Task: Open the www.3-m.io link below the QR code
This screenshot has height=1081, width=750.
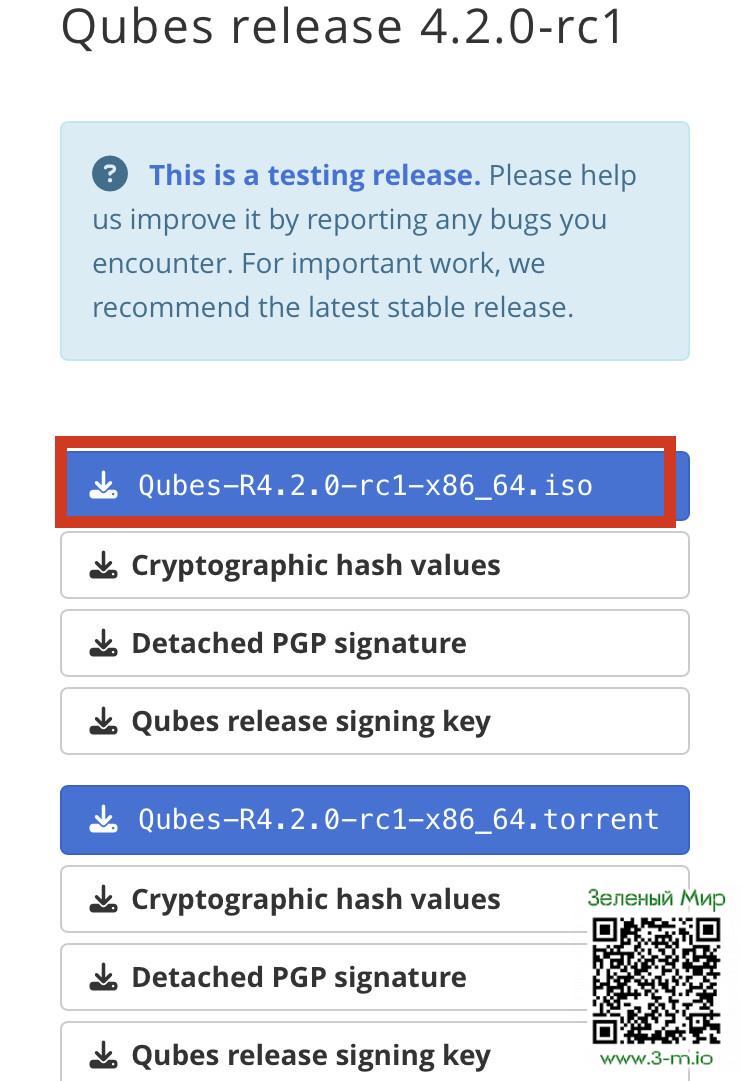Action: click(x=656, y=1058)
